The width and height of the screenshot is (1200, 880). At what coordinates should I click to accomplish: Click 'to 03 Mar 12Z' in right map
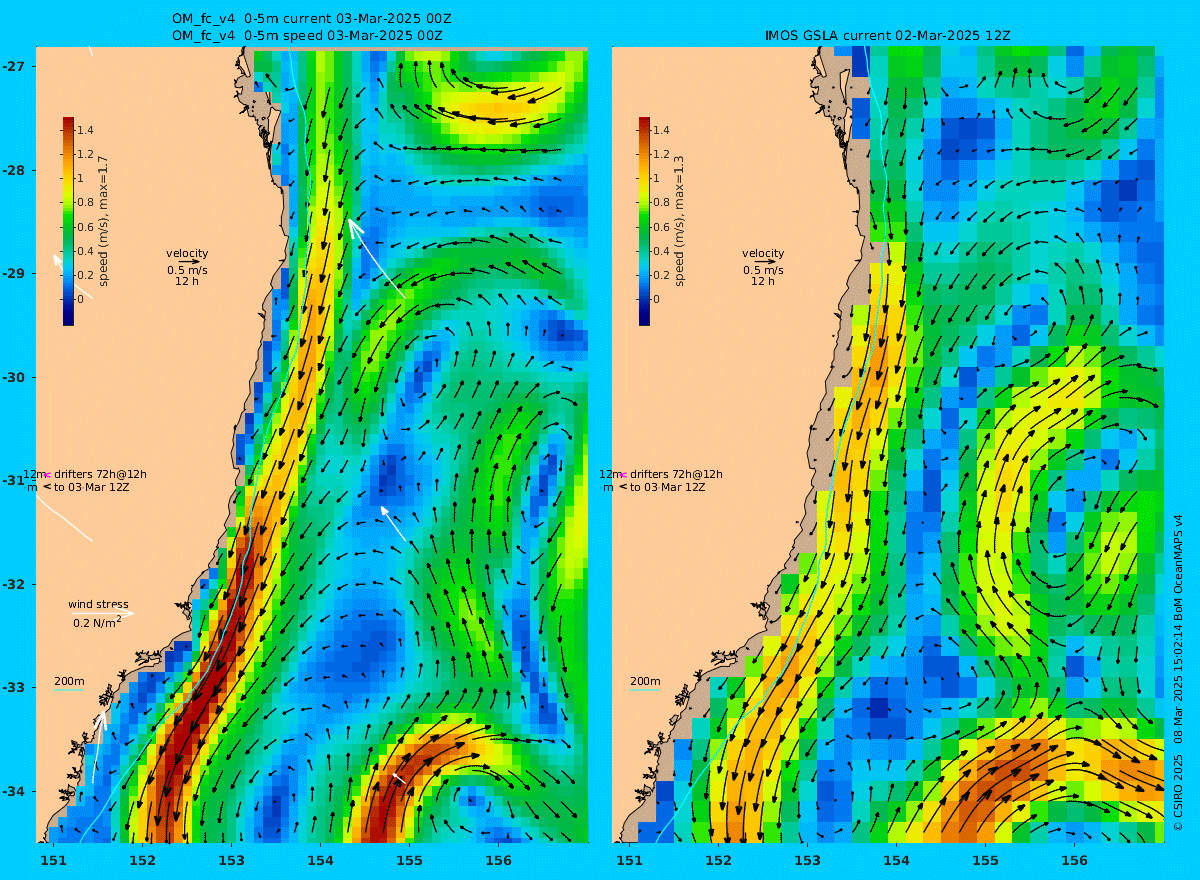click(668, 487)
